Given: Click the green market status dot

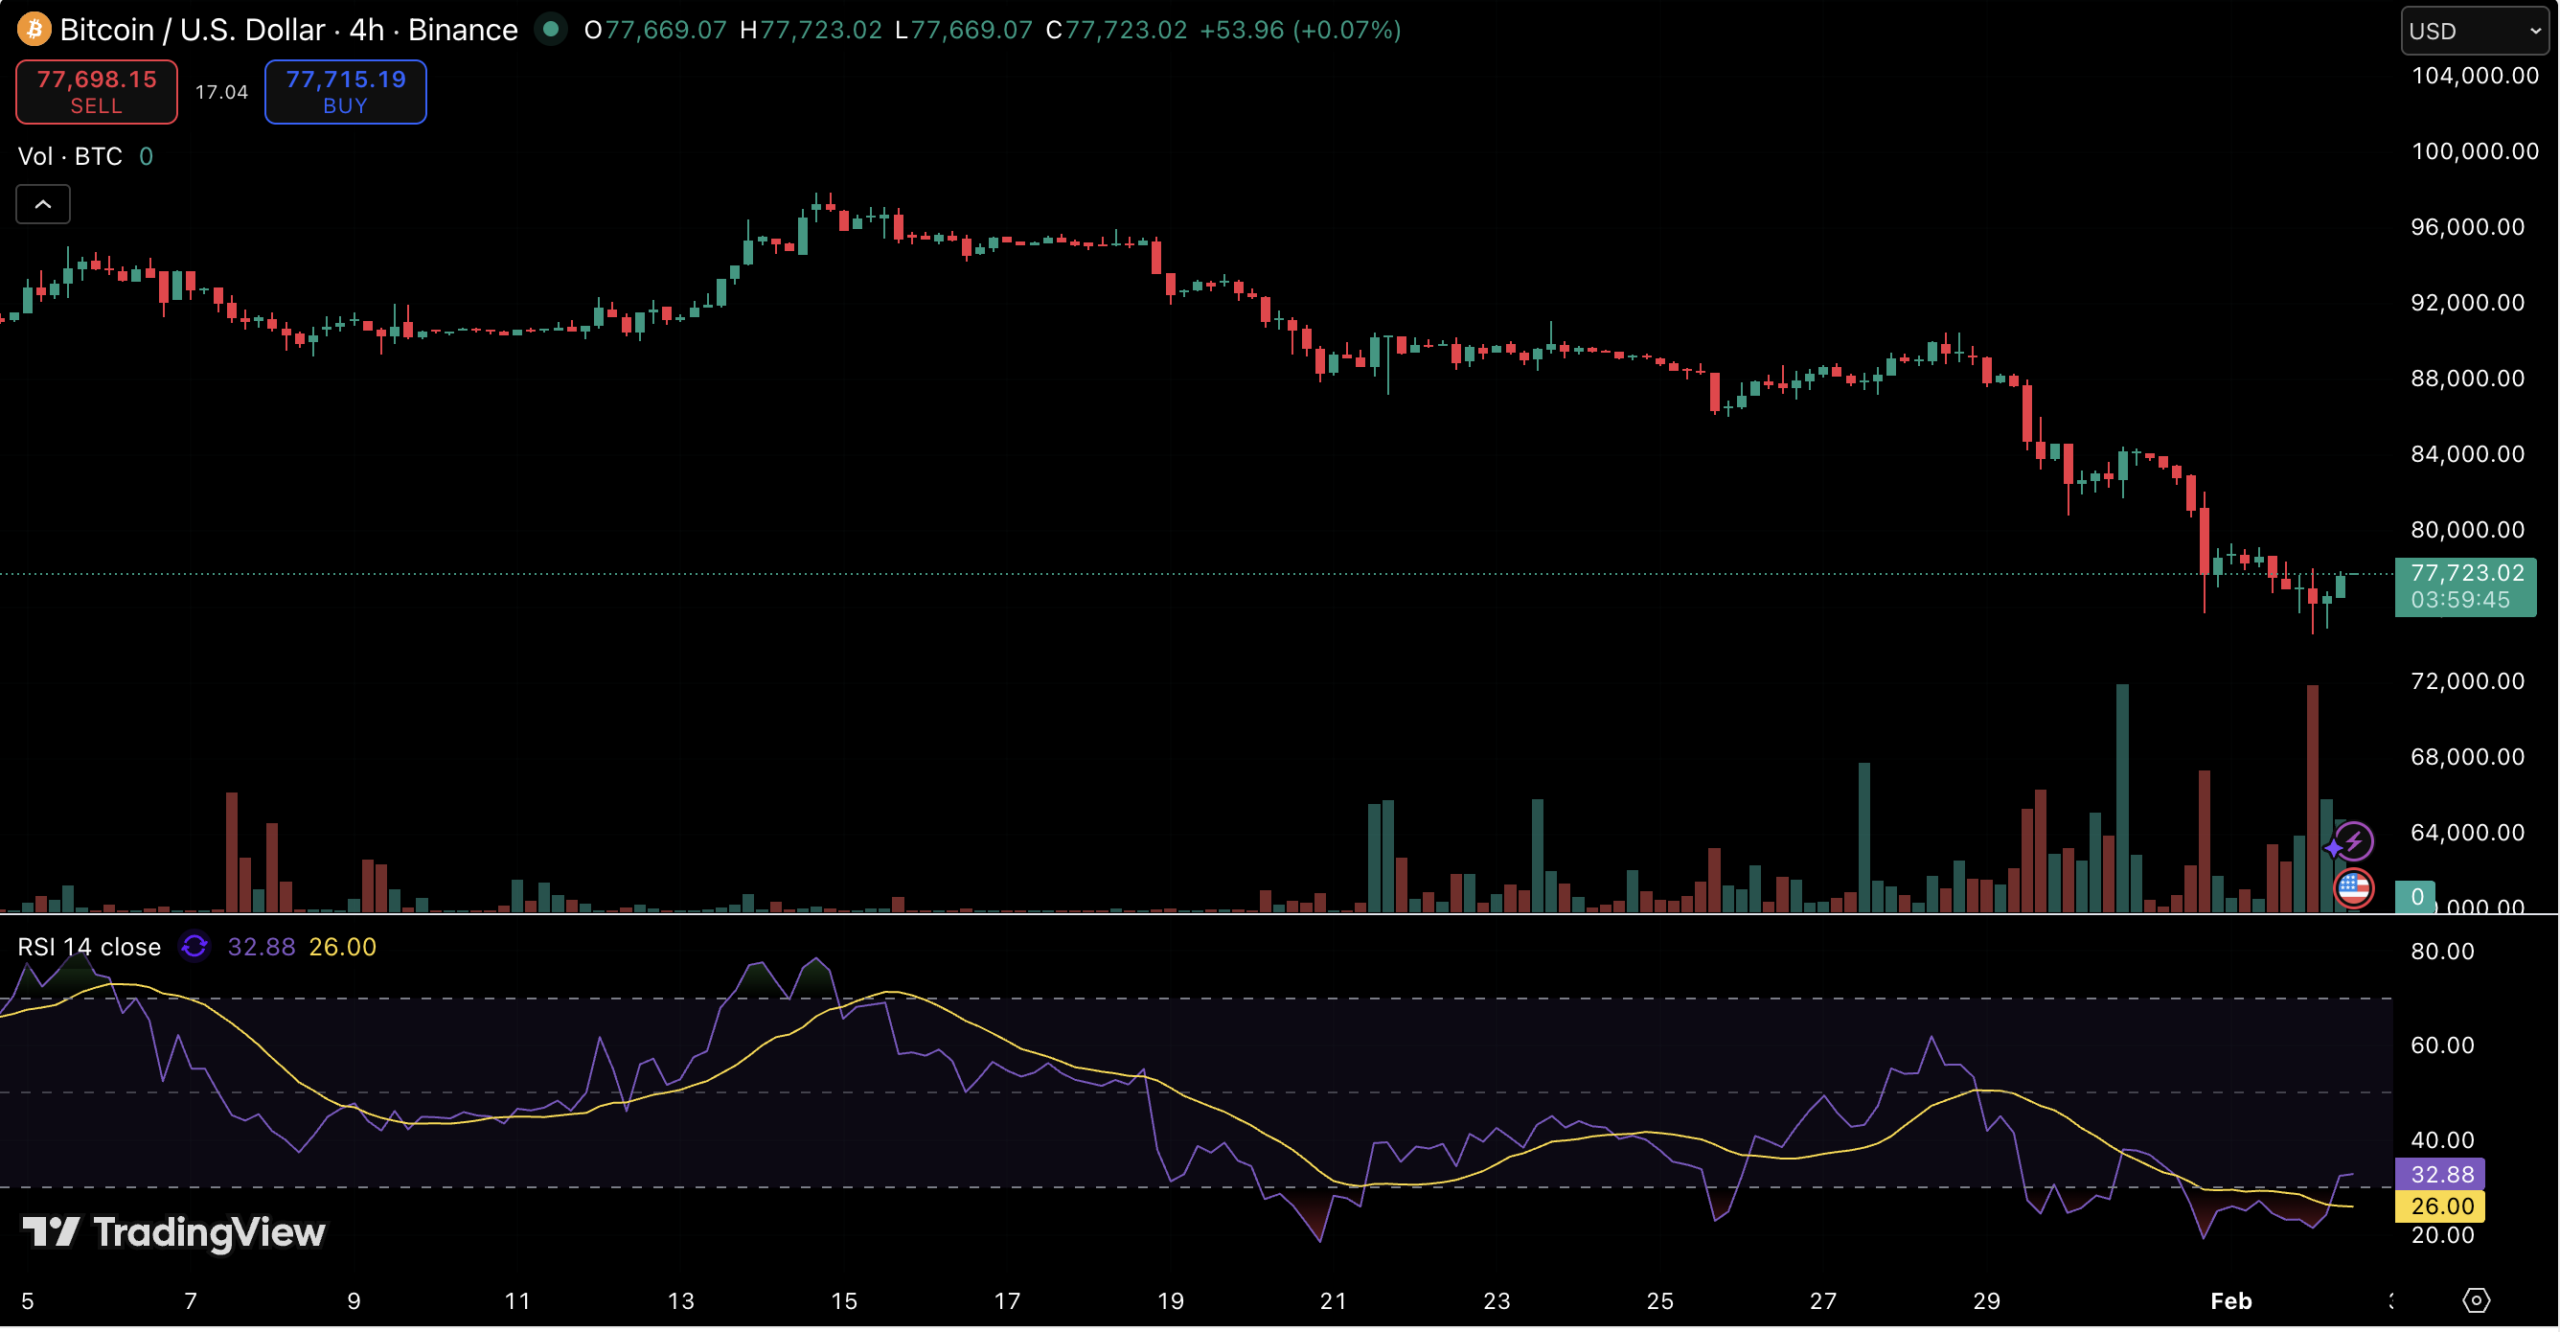Looking at the screenshot, I should point(550,29).
